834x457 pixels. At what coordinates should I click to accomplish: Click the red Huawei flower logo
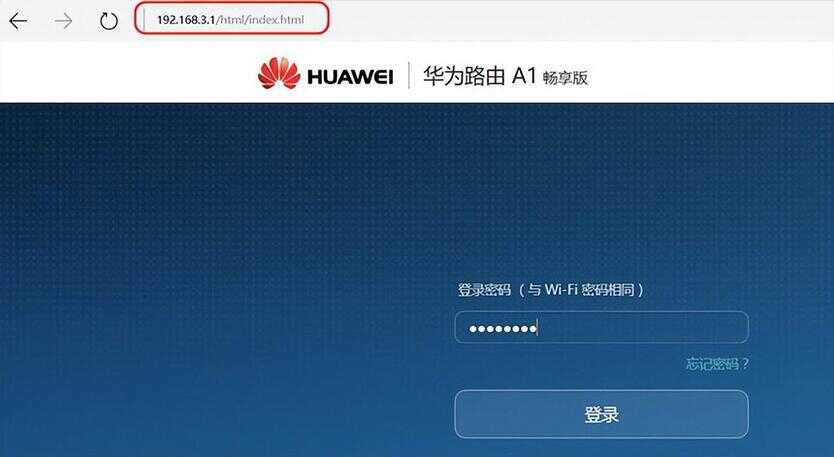pos(279,73)
